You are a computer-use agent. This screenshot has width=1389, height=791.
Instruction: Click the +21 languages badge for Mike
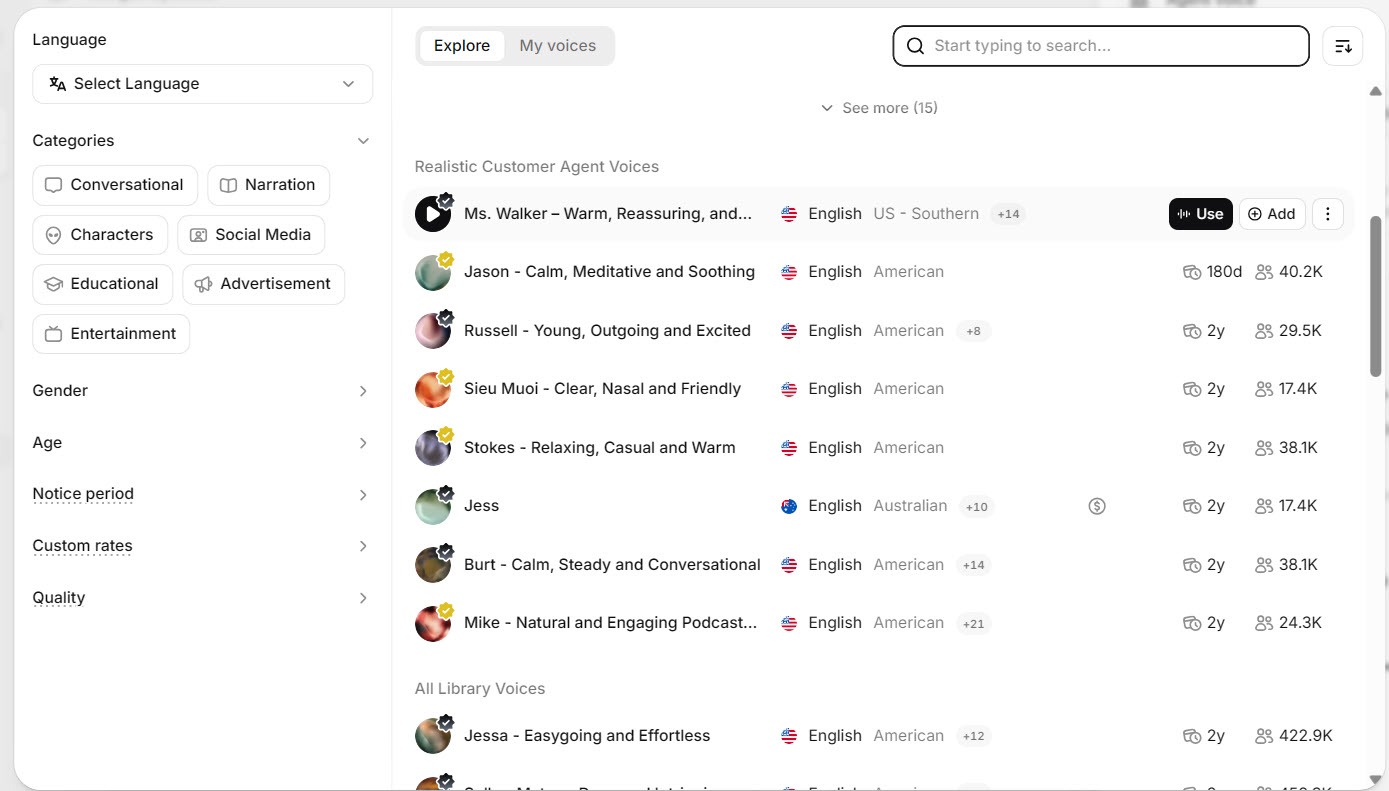pos(973,623)
